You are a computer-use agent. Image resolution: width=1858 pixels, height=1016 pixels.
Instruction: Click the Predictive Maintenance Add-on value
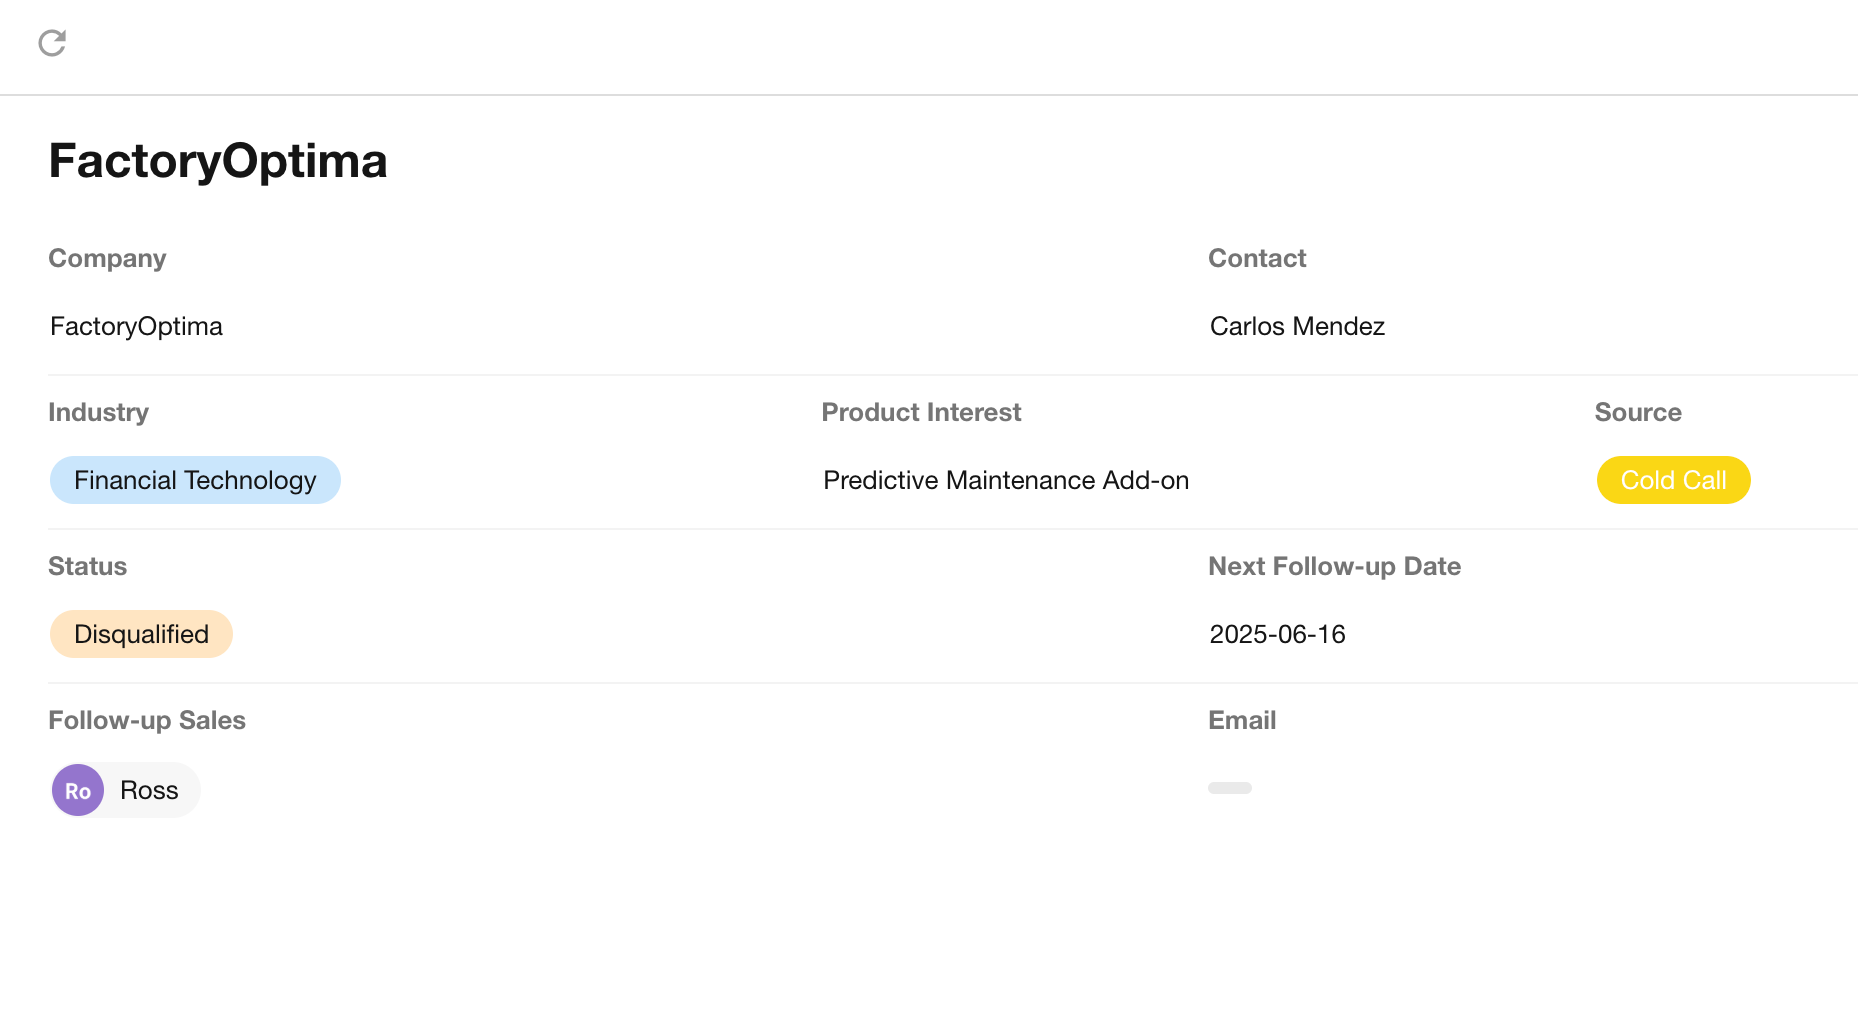click(x=1006, y=480)
